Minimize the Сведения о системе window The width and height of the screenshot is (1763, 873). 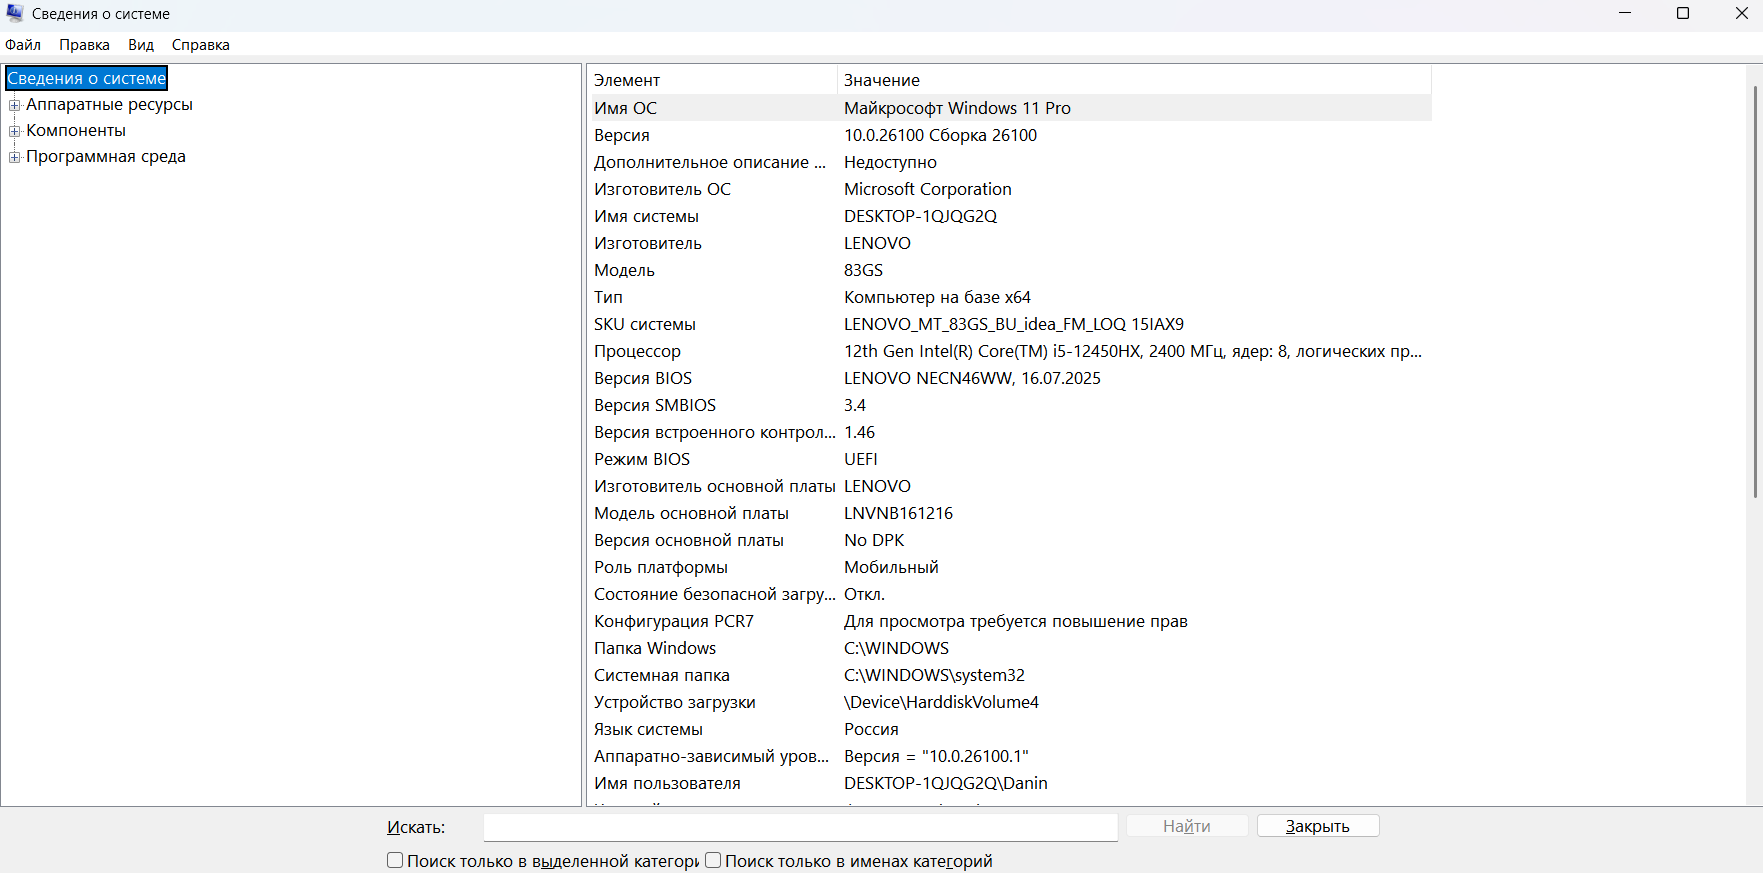[1625, 13]
